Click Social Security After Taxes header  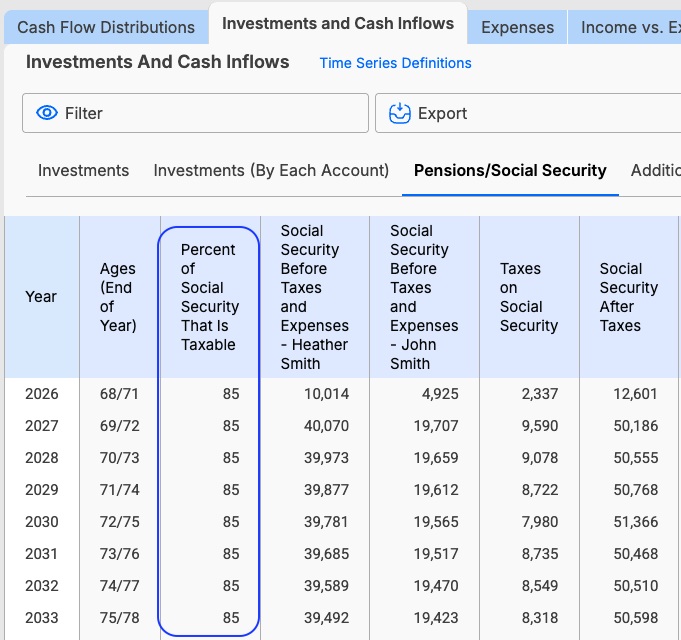[x=628, y=297]
